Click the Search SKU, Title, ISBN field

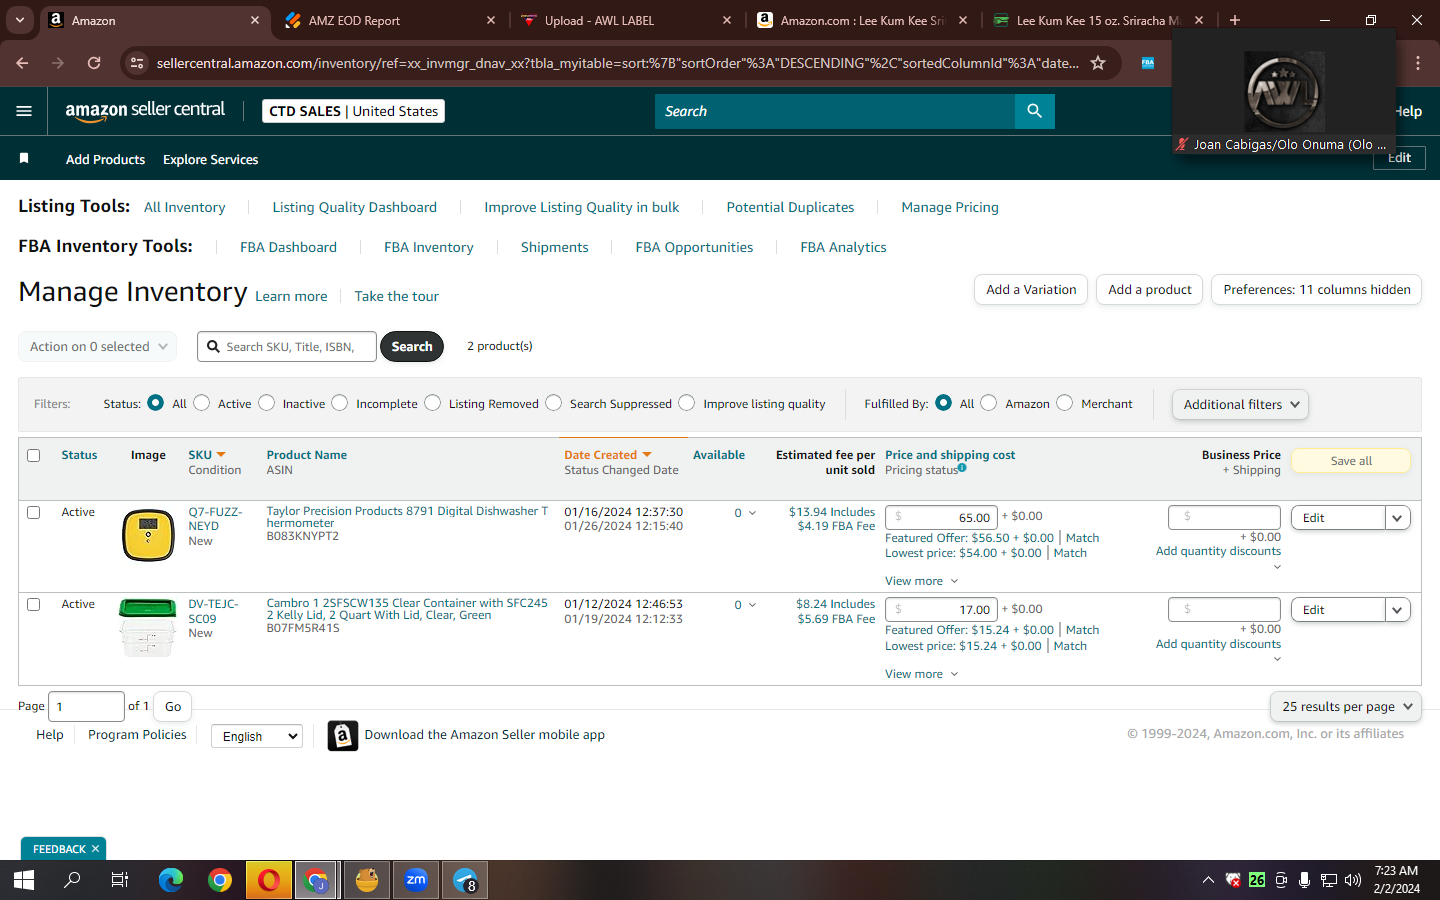coord(287,346)
